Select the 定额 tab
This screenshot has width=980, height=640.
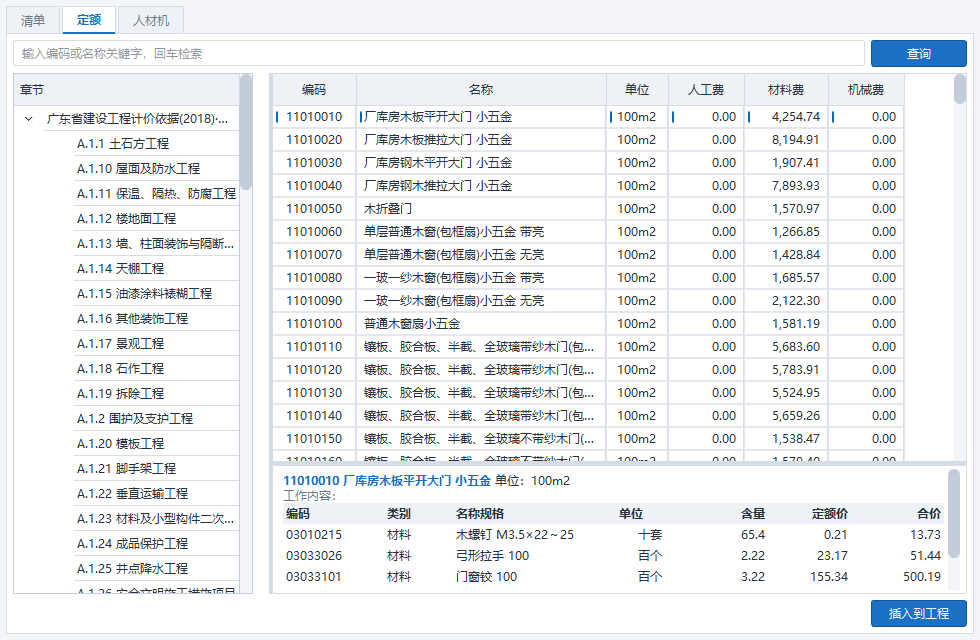(x=89, y=20)
